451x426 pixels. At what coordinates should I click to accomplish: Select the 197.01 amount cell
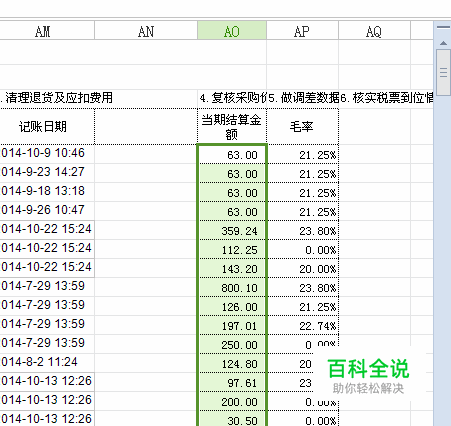coord(232,325)
